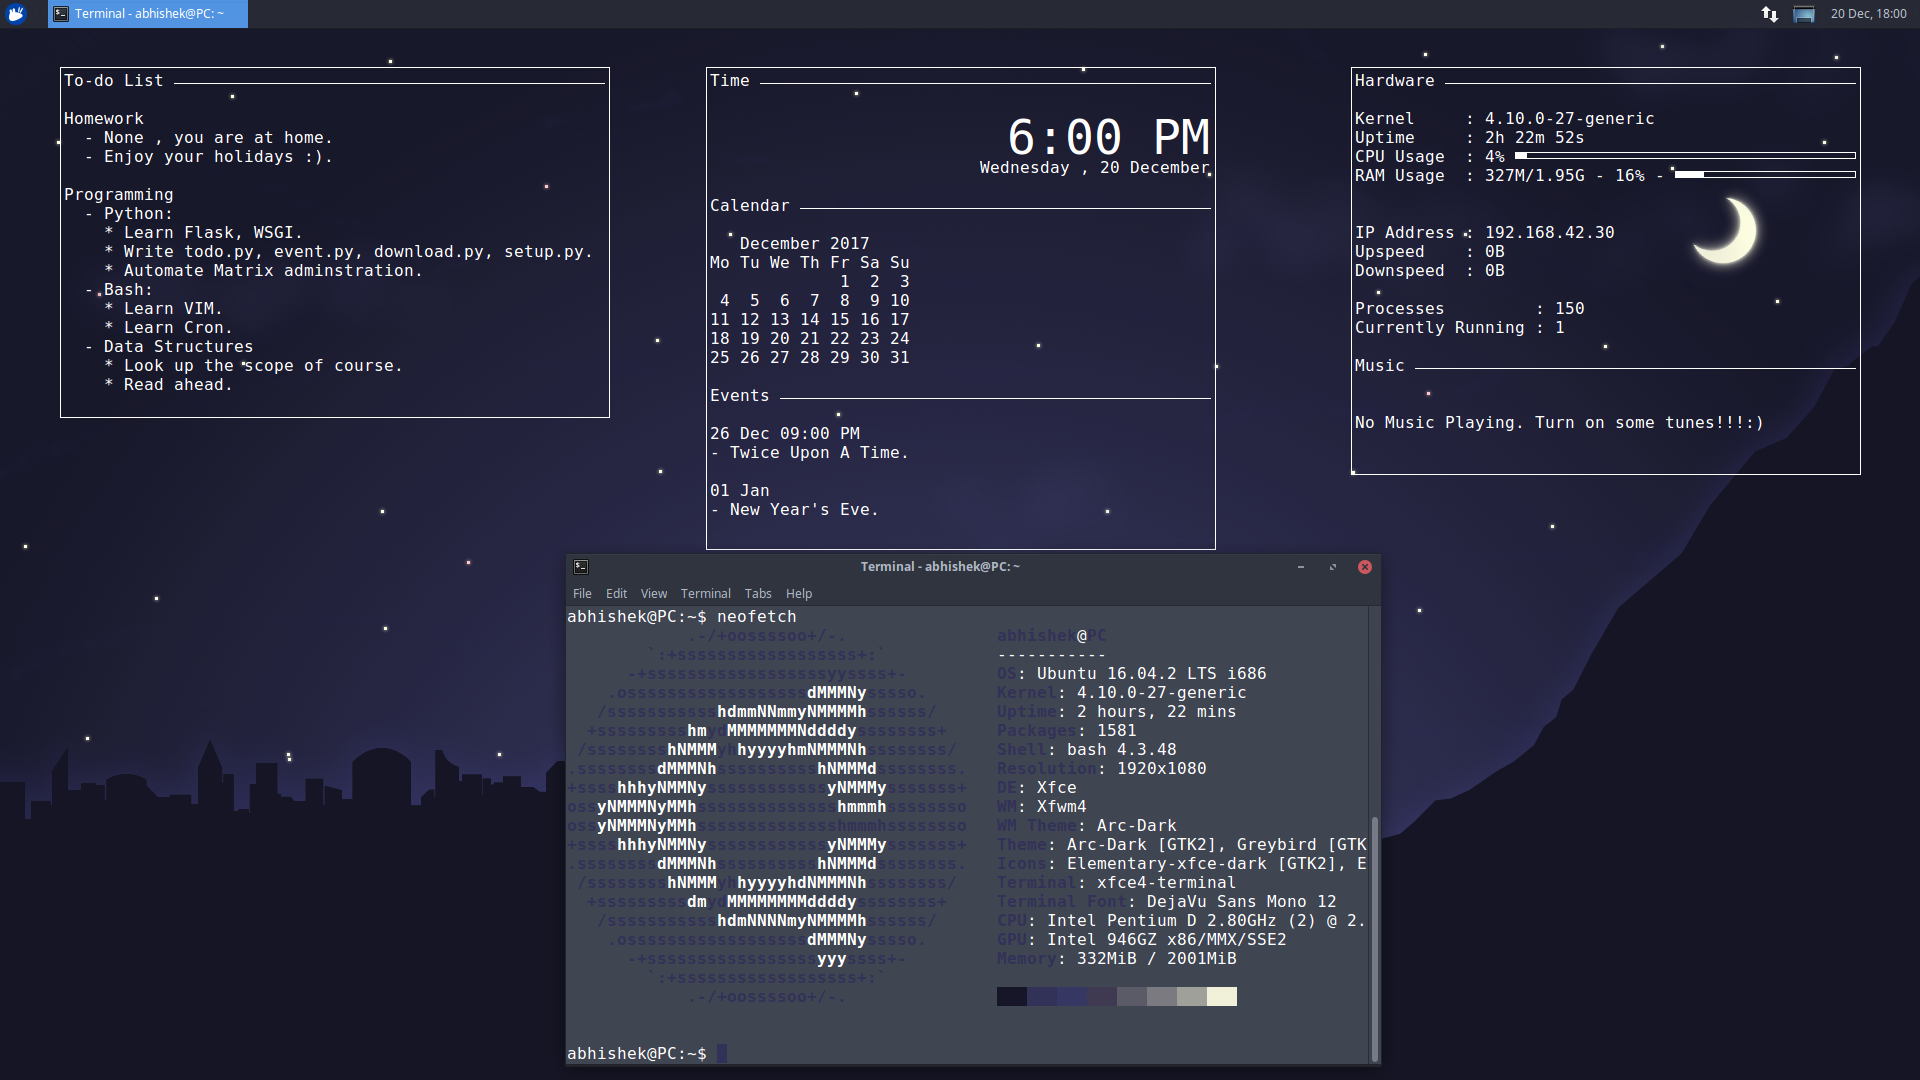Image resolution: width=1920 pixels, height=1080 pixels.
Task: Maximize the Terminal window
Action: click(x=1333, y=567)
